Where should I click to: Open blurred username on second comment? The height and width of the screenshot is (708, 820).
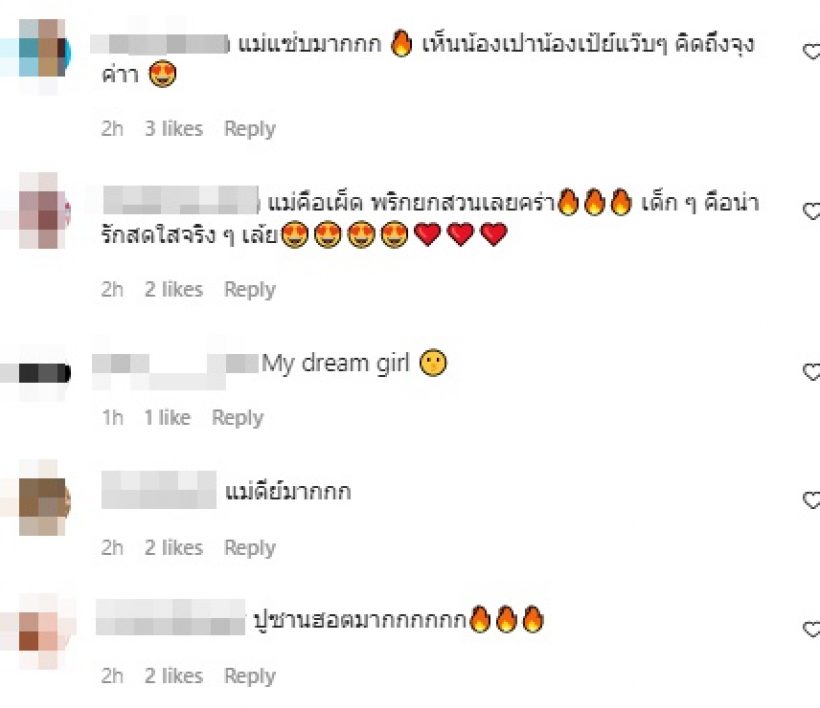coord(181,200)
